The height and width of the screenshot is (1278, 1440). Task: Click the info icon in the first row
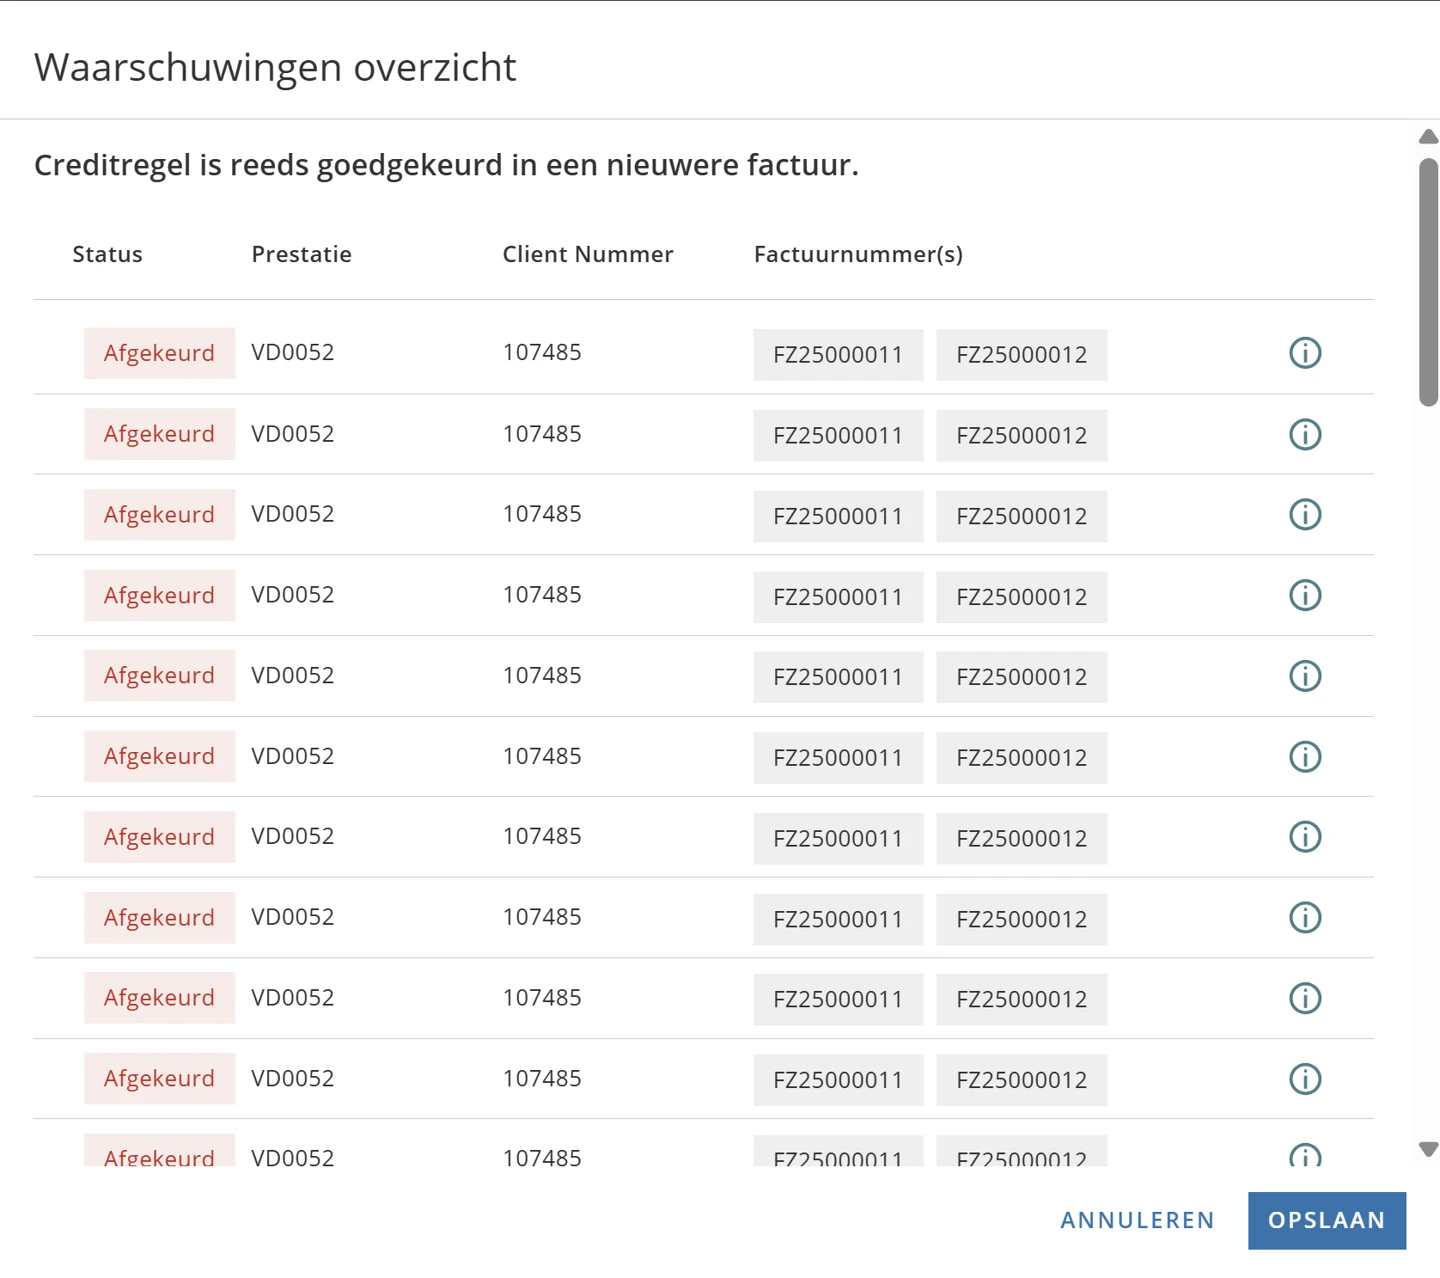pos(1305,353)
